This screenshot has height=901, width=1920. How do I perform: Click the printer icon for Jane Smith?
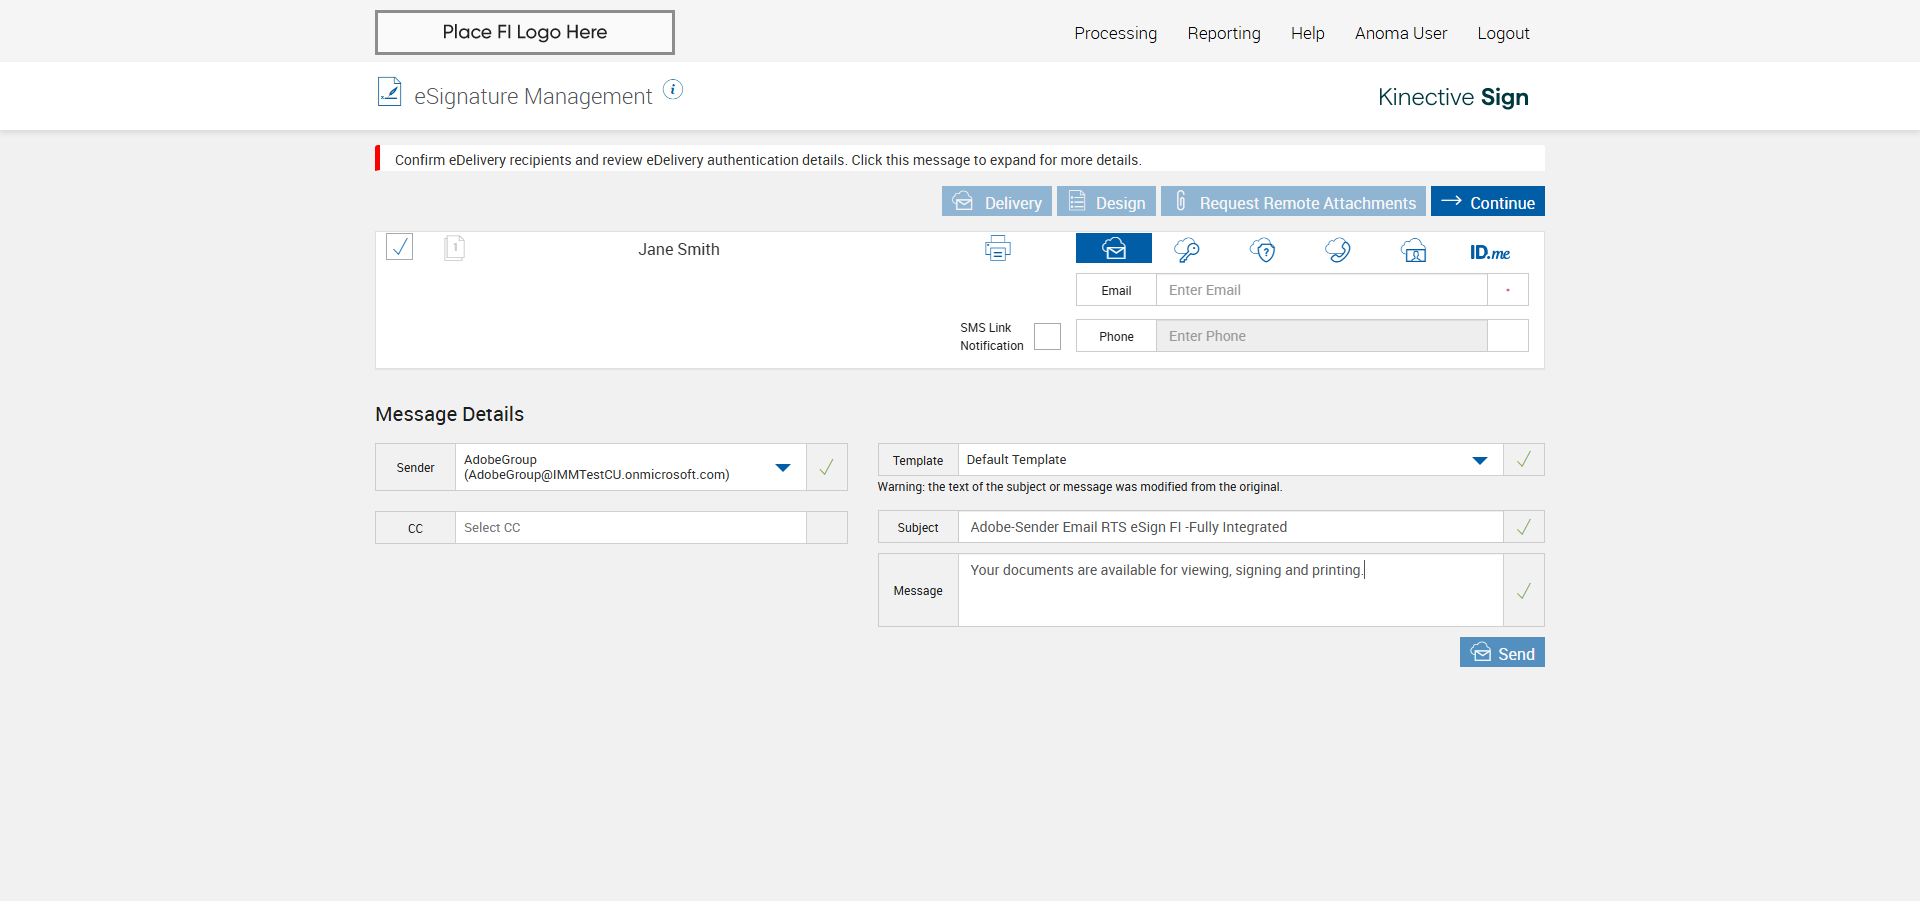997,249
